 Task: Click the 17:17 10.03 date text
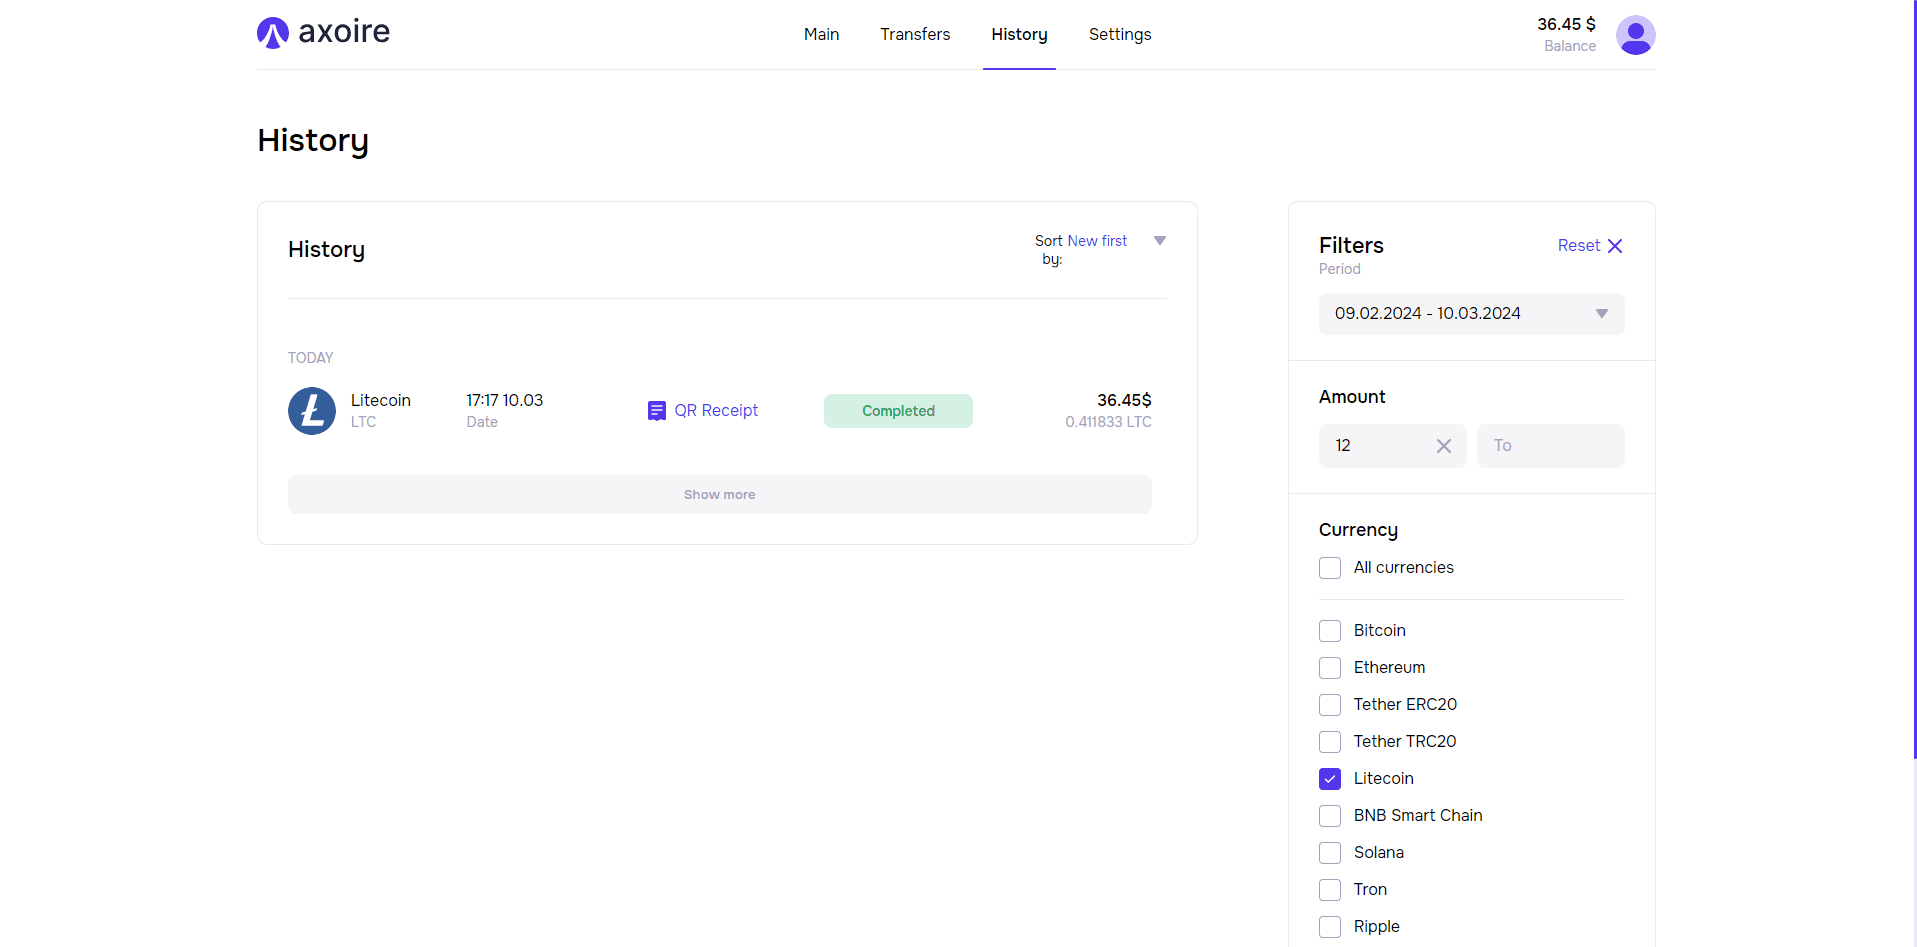tap(504, 400)
